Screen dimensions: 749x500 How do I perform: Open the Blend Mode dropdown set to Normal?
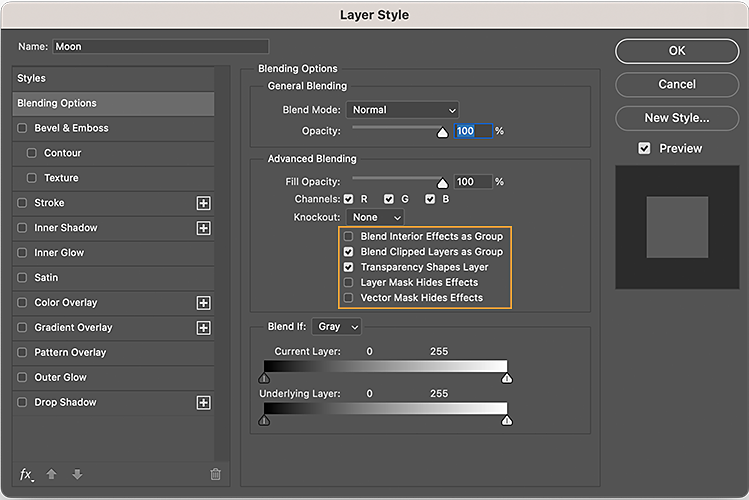click(402, 110)
